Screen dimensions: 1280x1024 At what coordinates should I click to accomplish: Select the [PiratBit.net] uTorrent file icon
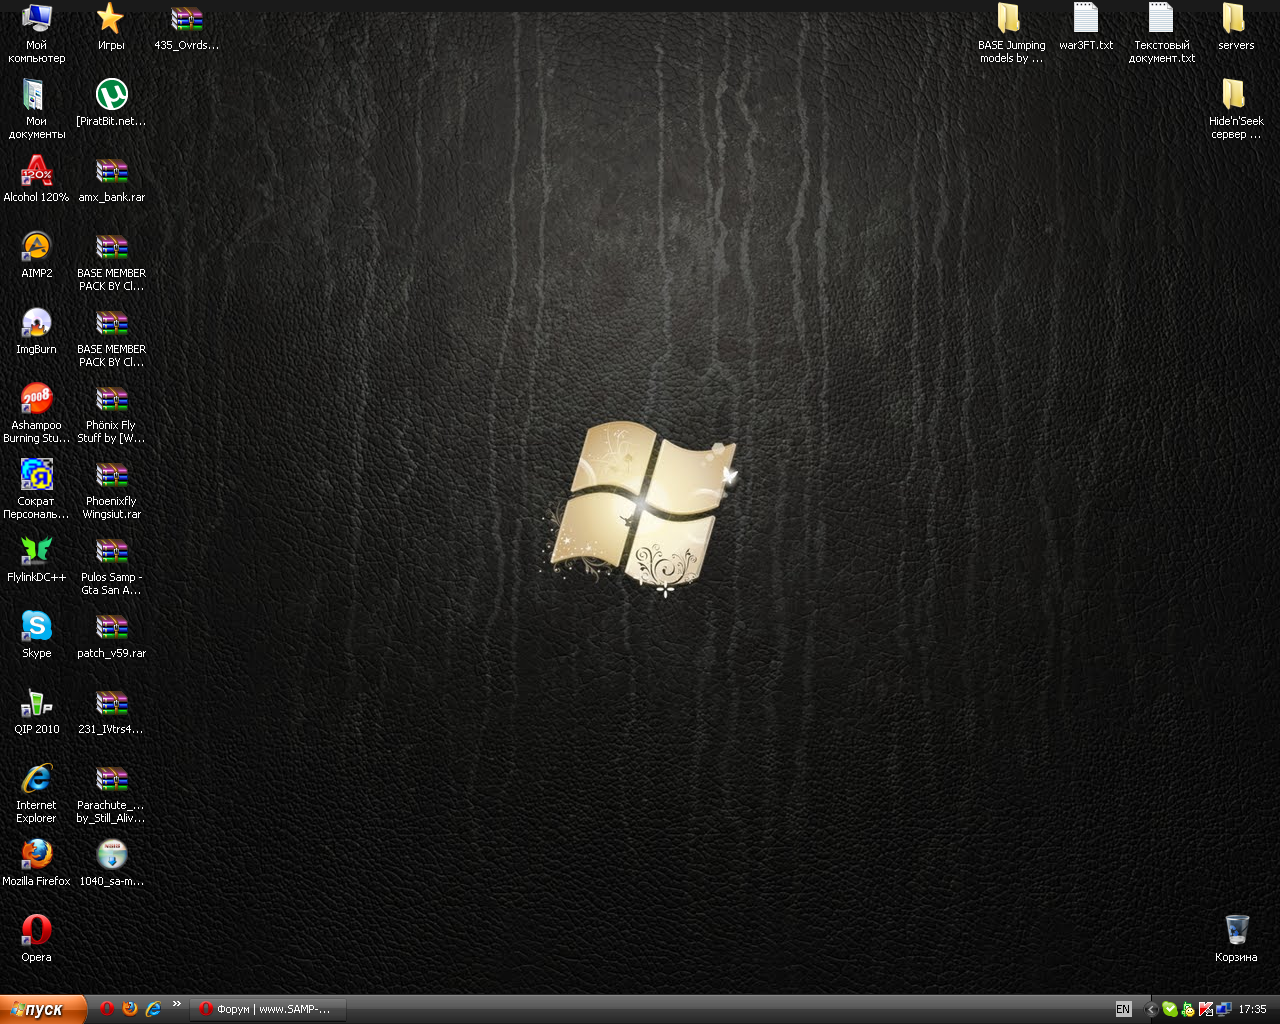(x=111, y=103)
